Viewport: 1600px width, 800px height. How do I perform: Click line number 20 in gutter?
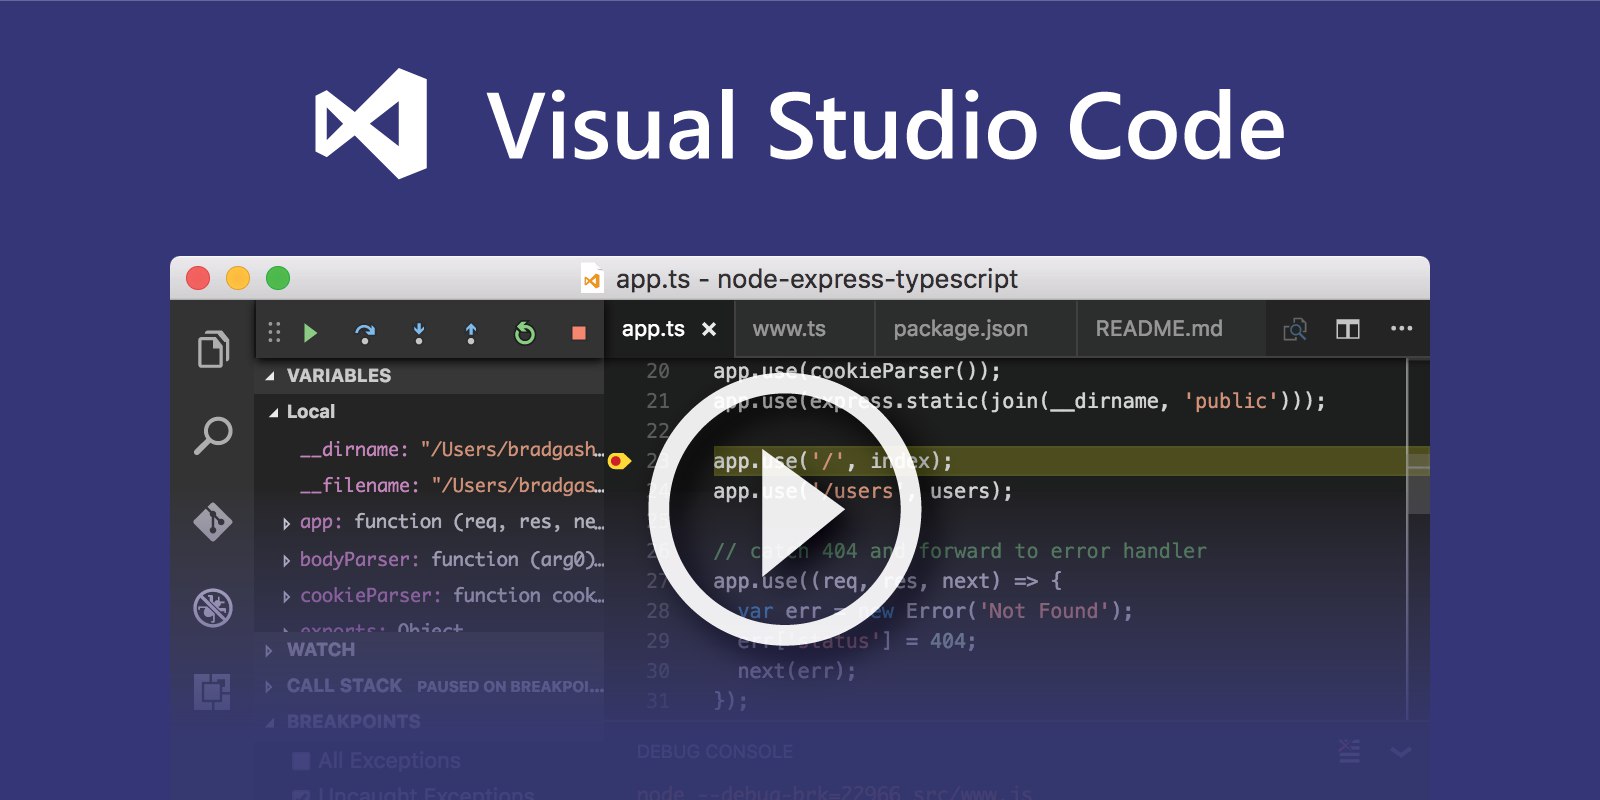tap(658, 371)
